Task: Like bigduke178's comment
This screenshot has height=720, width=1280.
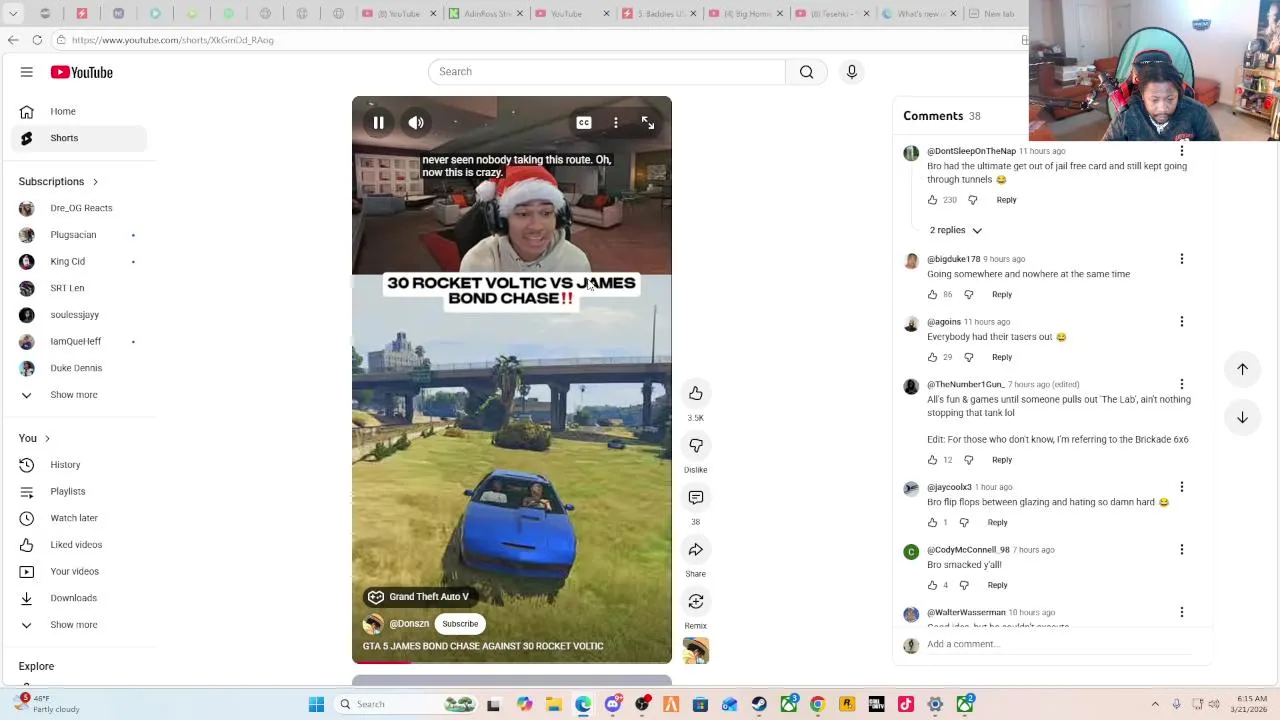Action: click(x=933, y=295)
